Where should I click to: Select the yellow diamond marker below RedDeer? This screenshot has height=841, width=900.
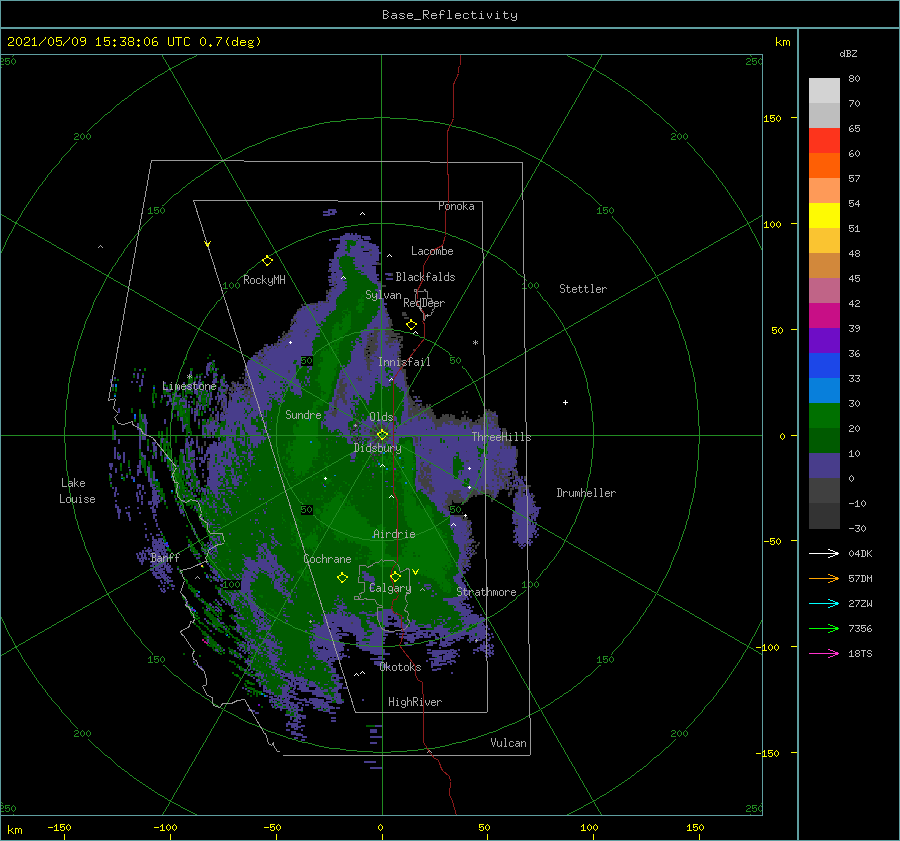coord(411,325)
